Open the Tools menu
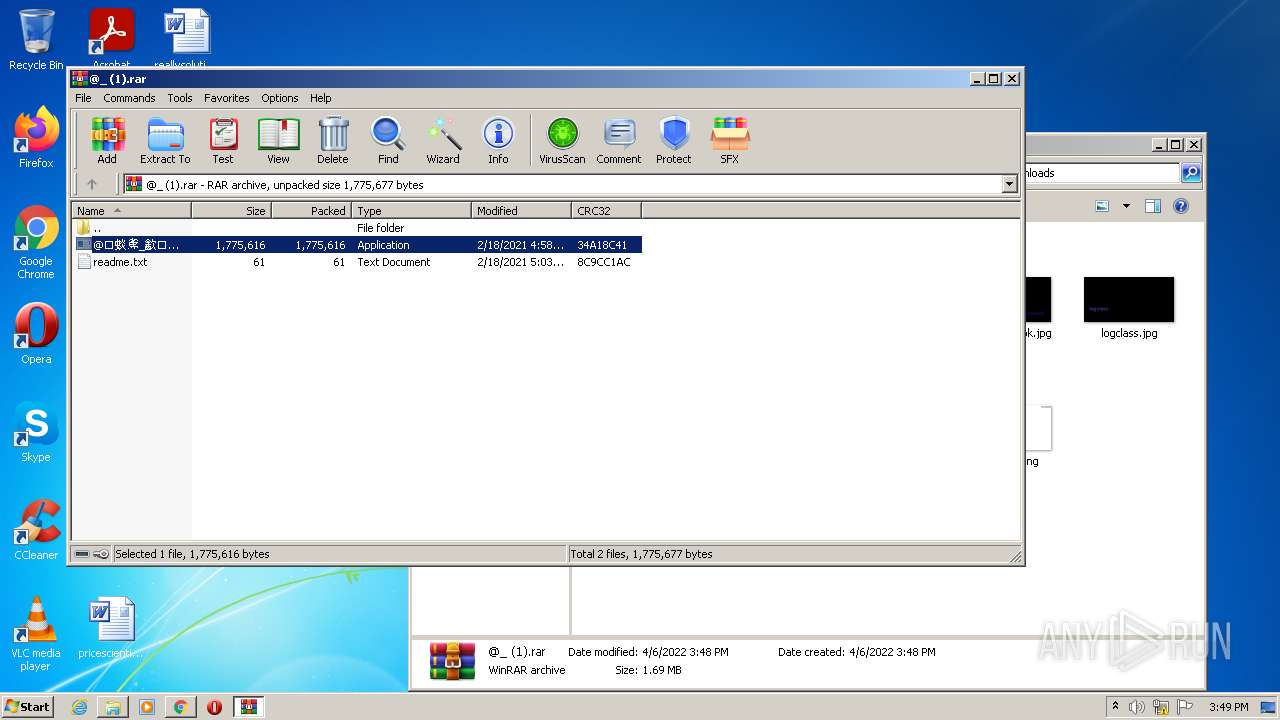The width and height of the screenshot is (1280, 720). (180, 98)
